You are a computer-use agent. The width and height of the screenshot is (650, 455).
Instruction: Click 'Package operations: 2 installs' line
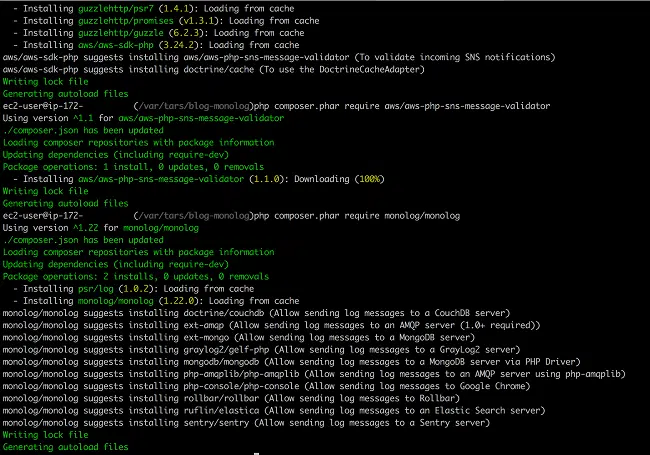coord(136,276)
